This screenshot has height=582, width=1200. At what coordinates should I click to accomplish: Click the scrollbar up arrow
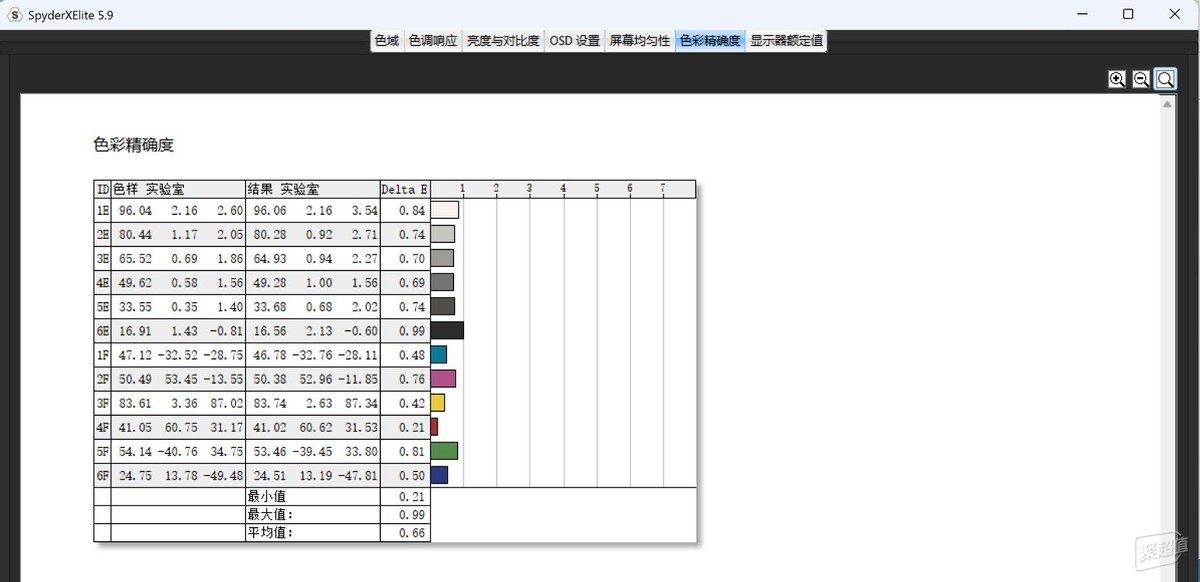[1166, 103]
